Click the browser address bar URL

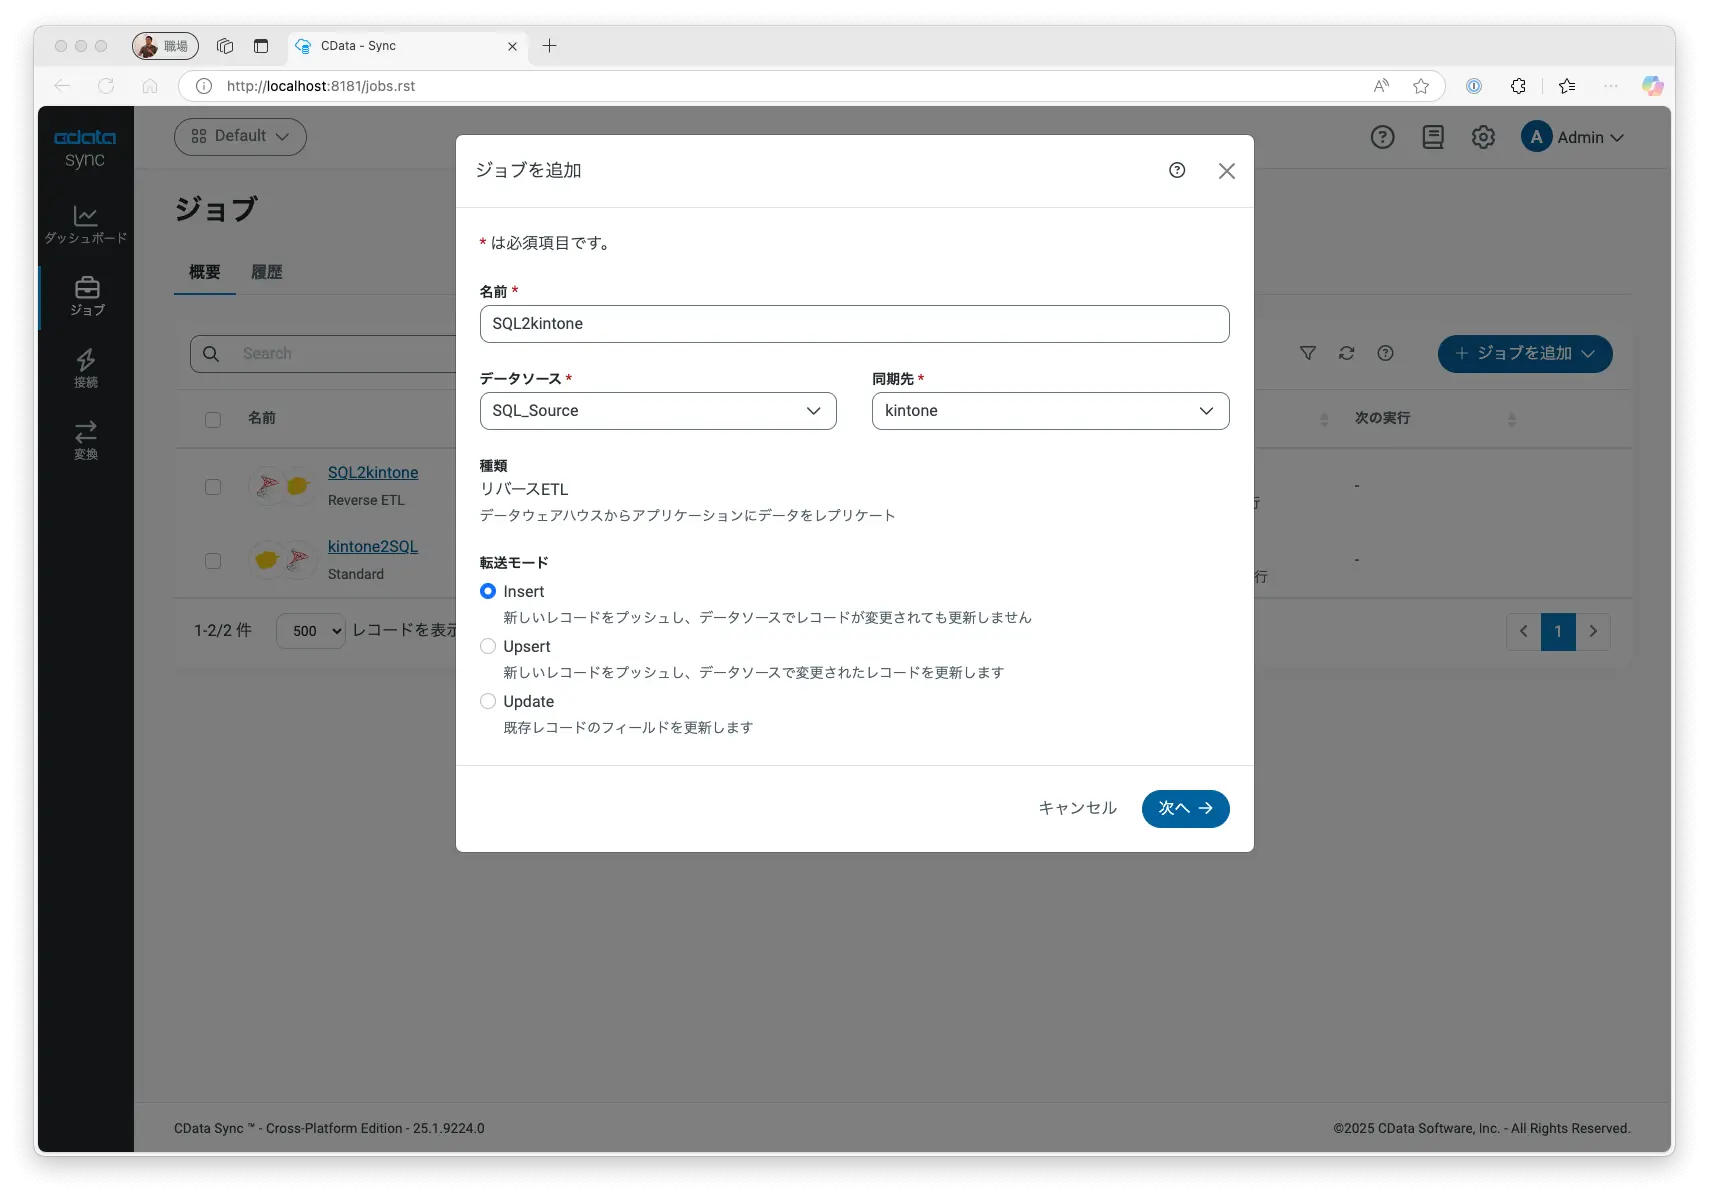click(x=321, y=86)
